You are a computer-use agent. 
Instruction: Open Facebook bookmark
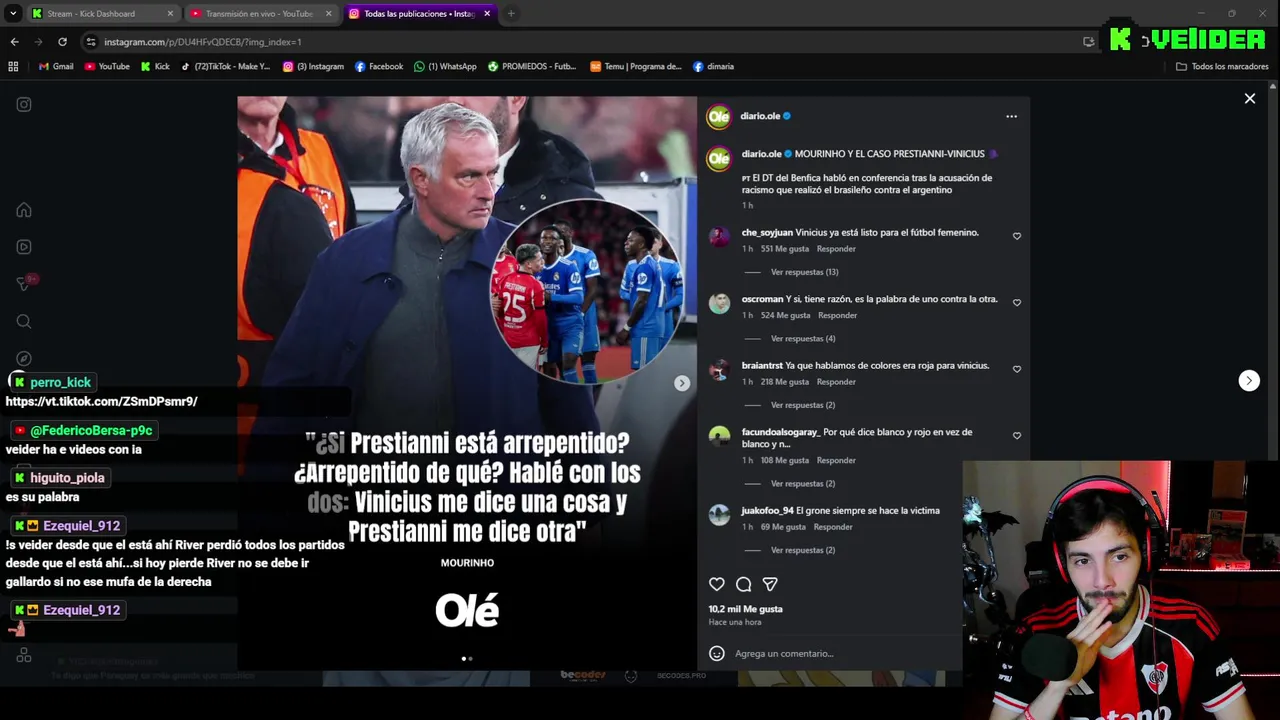click(379, 66)
